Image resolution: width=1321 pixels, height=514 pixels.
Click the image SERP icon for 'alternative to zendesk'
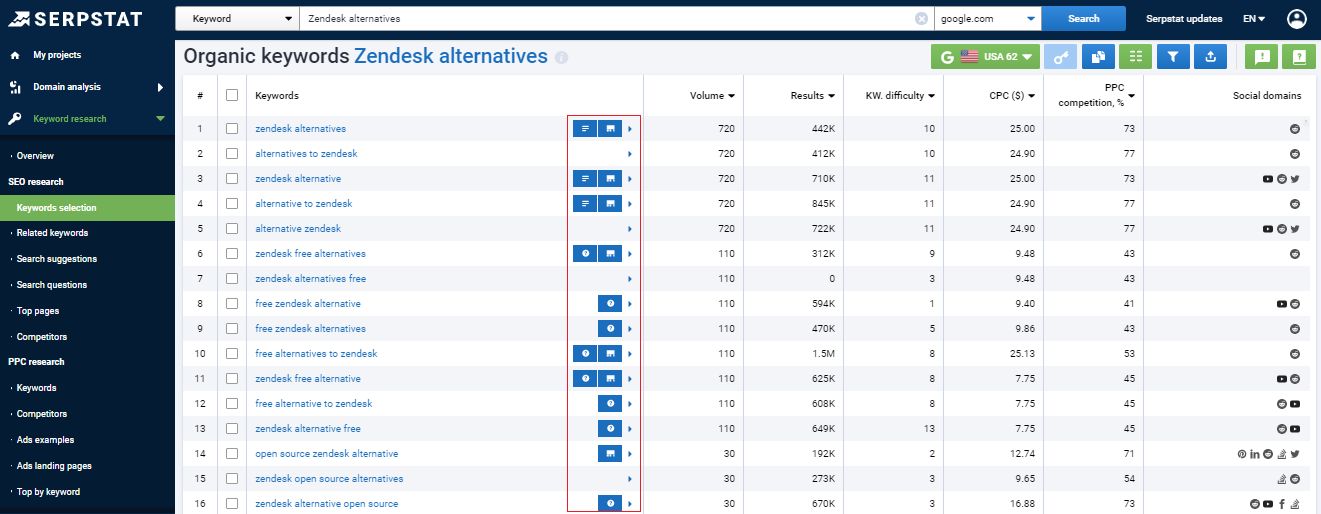(x=610, y=204)
